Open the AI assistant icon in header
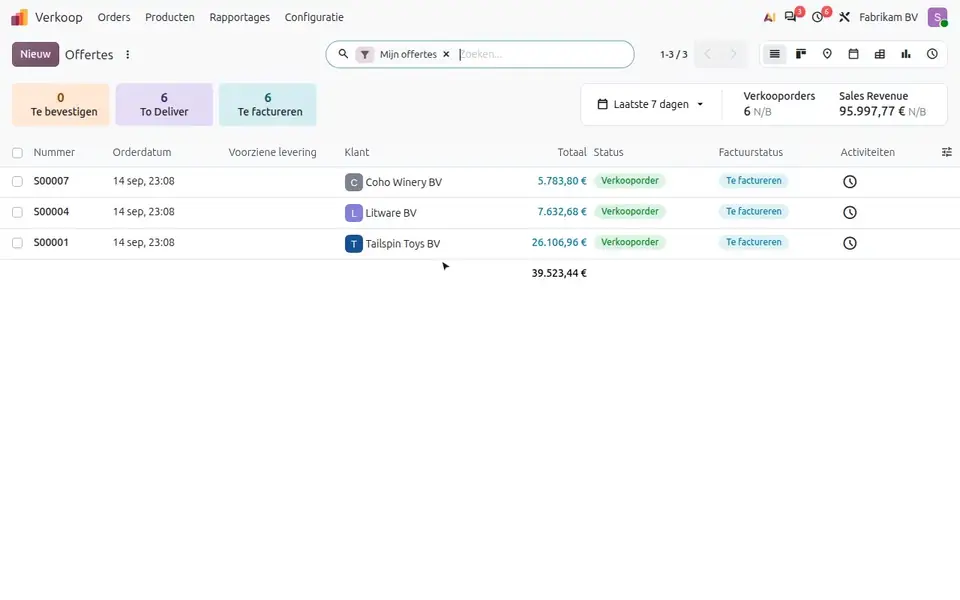 click(769, 17)
